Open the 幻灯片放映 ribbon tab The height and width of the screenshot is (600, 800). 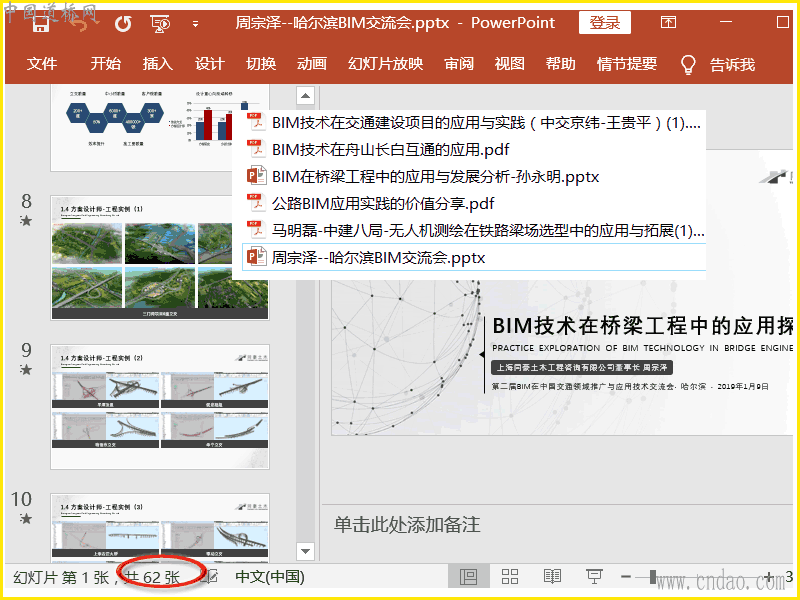386,64
